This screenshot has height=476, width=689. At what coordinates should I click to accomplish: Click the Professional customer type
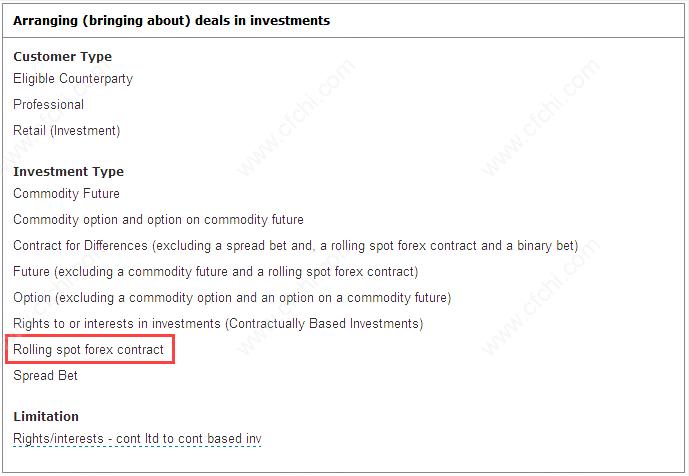click(48, 105)
